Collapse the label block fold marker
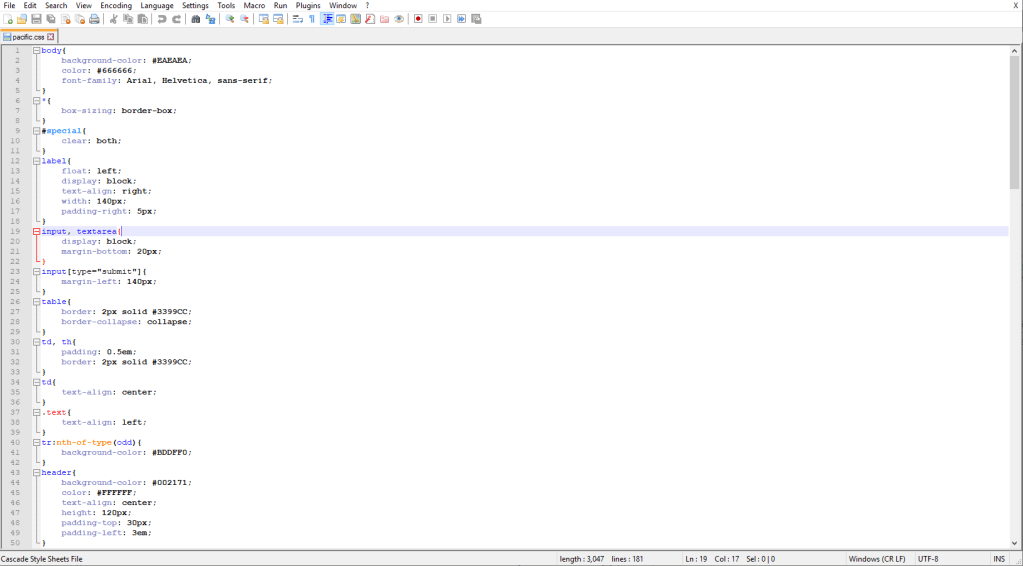Viewport: 1023px width, 566px height. tap(37, 161)
